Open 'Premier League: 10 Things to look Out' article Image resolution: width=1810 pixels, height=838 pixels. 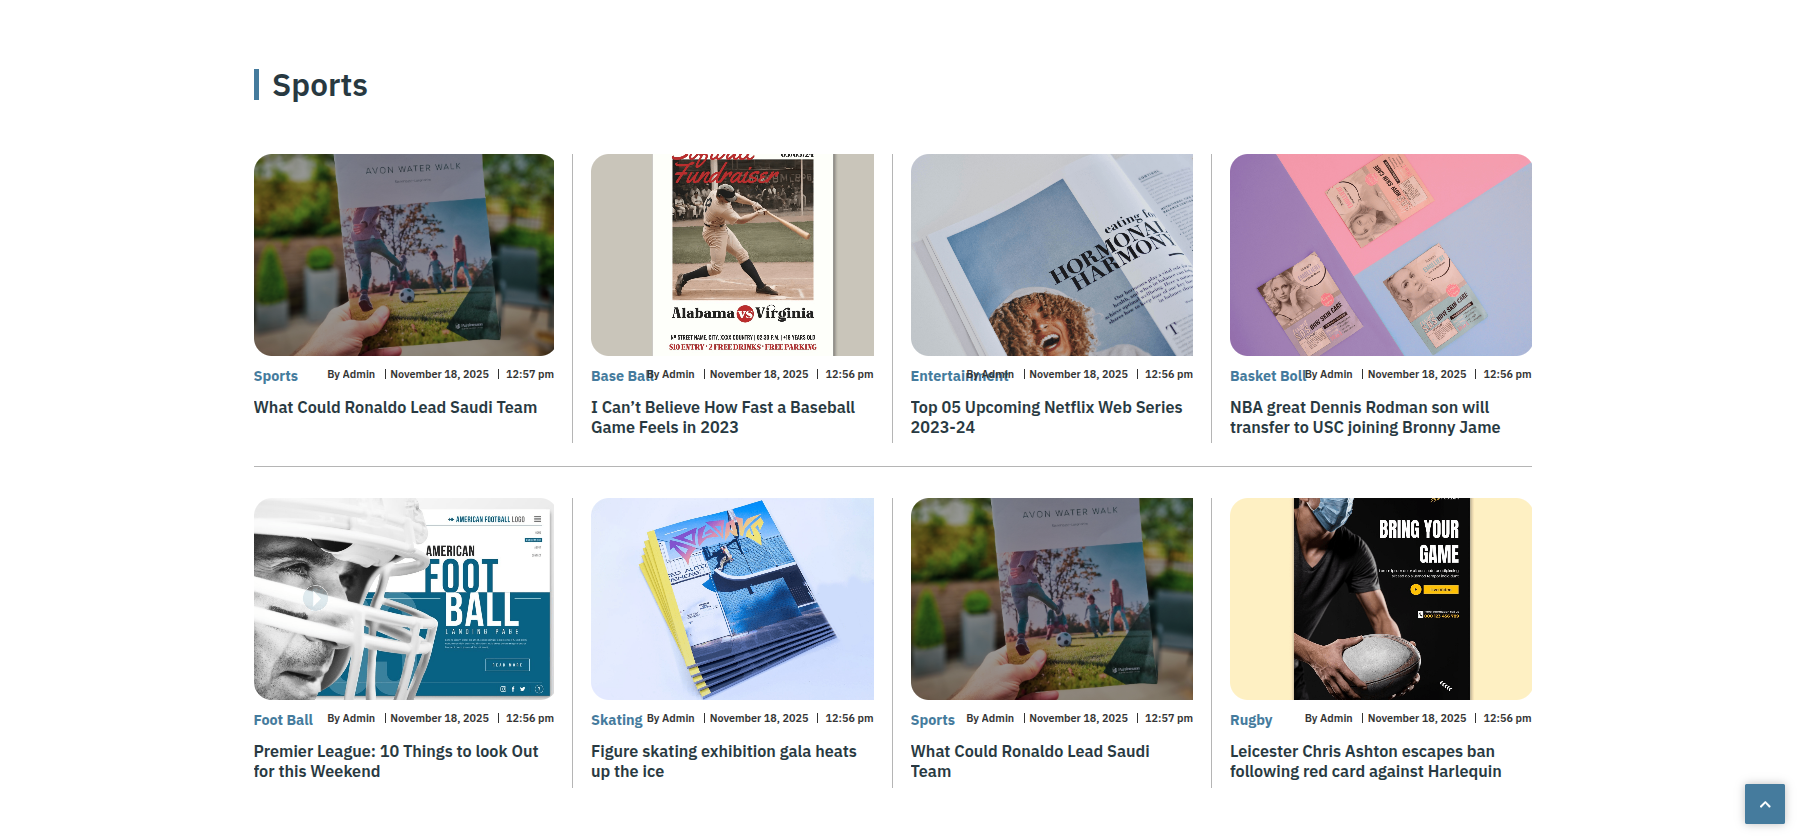[395, 761]
